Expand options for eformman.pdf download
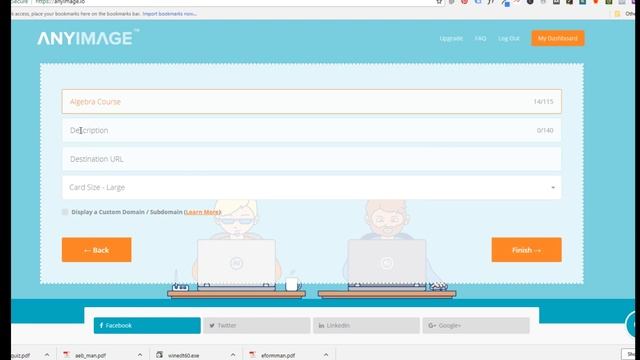Image resolution: width=640 pixels, height=360 pixels. 326,355
